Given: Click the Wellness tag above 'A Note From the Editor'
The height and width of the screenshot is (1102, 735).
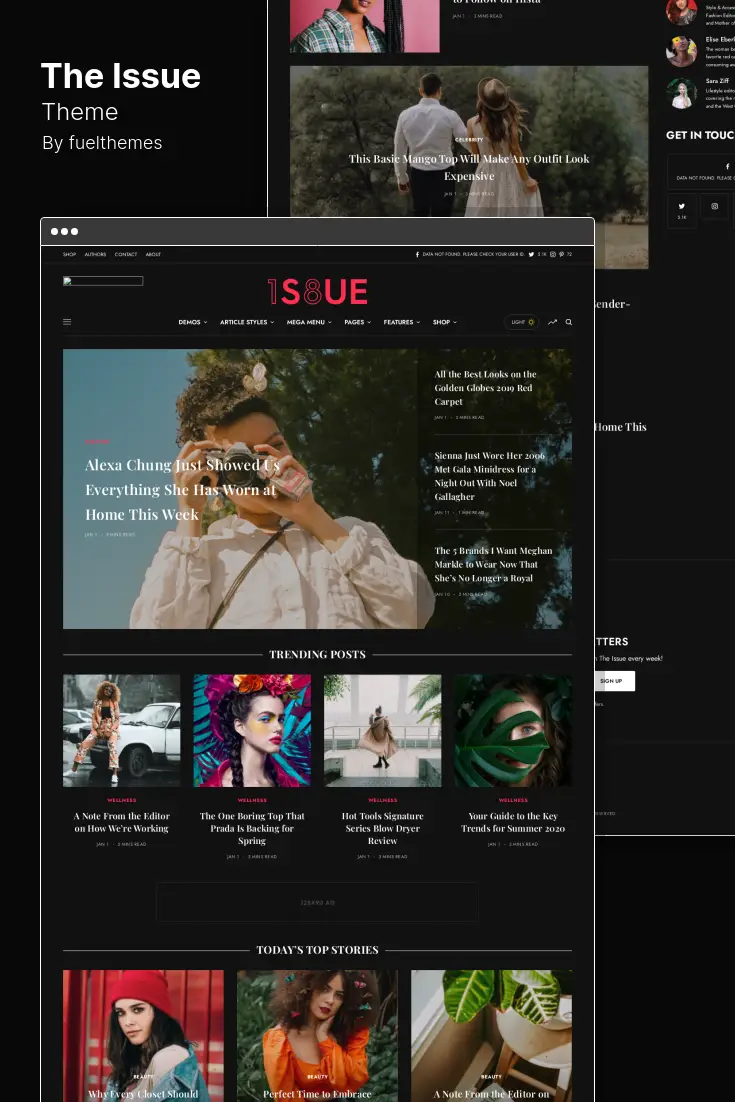Looking at the screenshot, I should [122, 800].
